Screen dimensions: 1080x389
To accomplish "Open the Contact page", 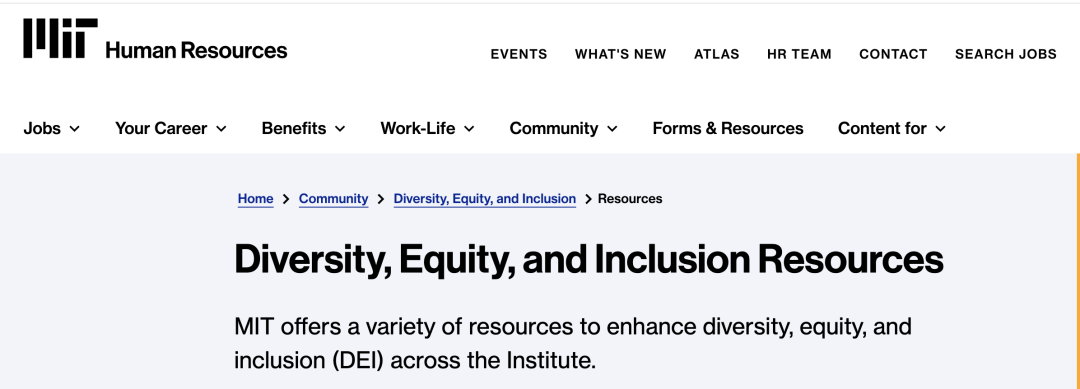I will click(893, 54).
